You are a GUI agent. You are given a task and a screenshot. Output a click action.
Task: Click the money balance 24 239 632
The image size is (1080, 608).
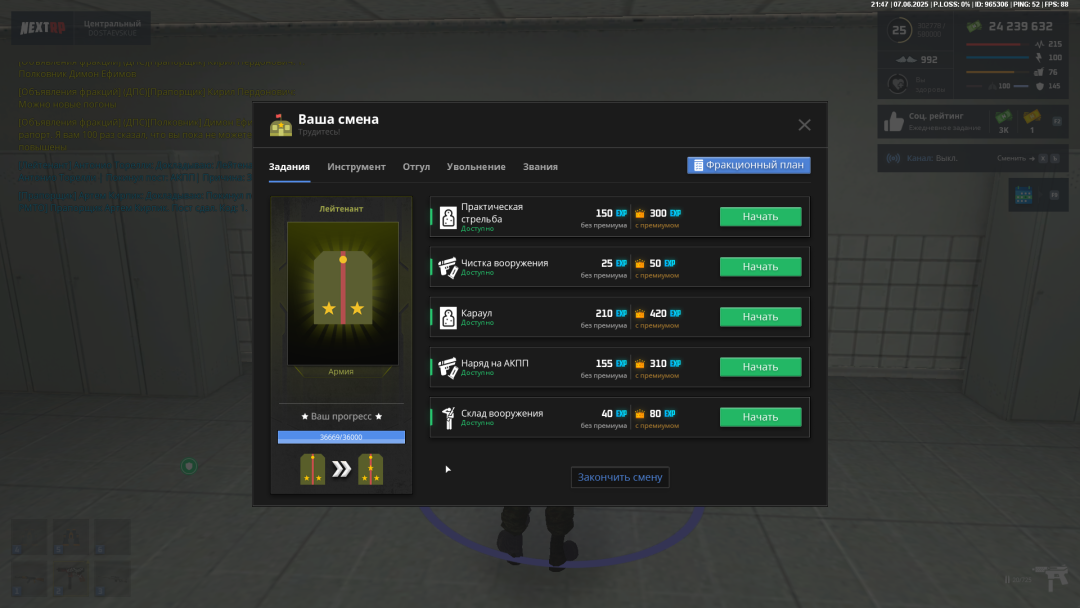(x=1020, y=26)
